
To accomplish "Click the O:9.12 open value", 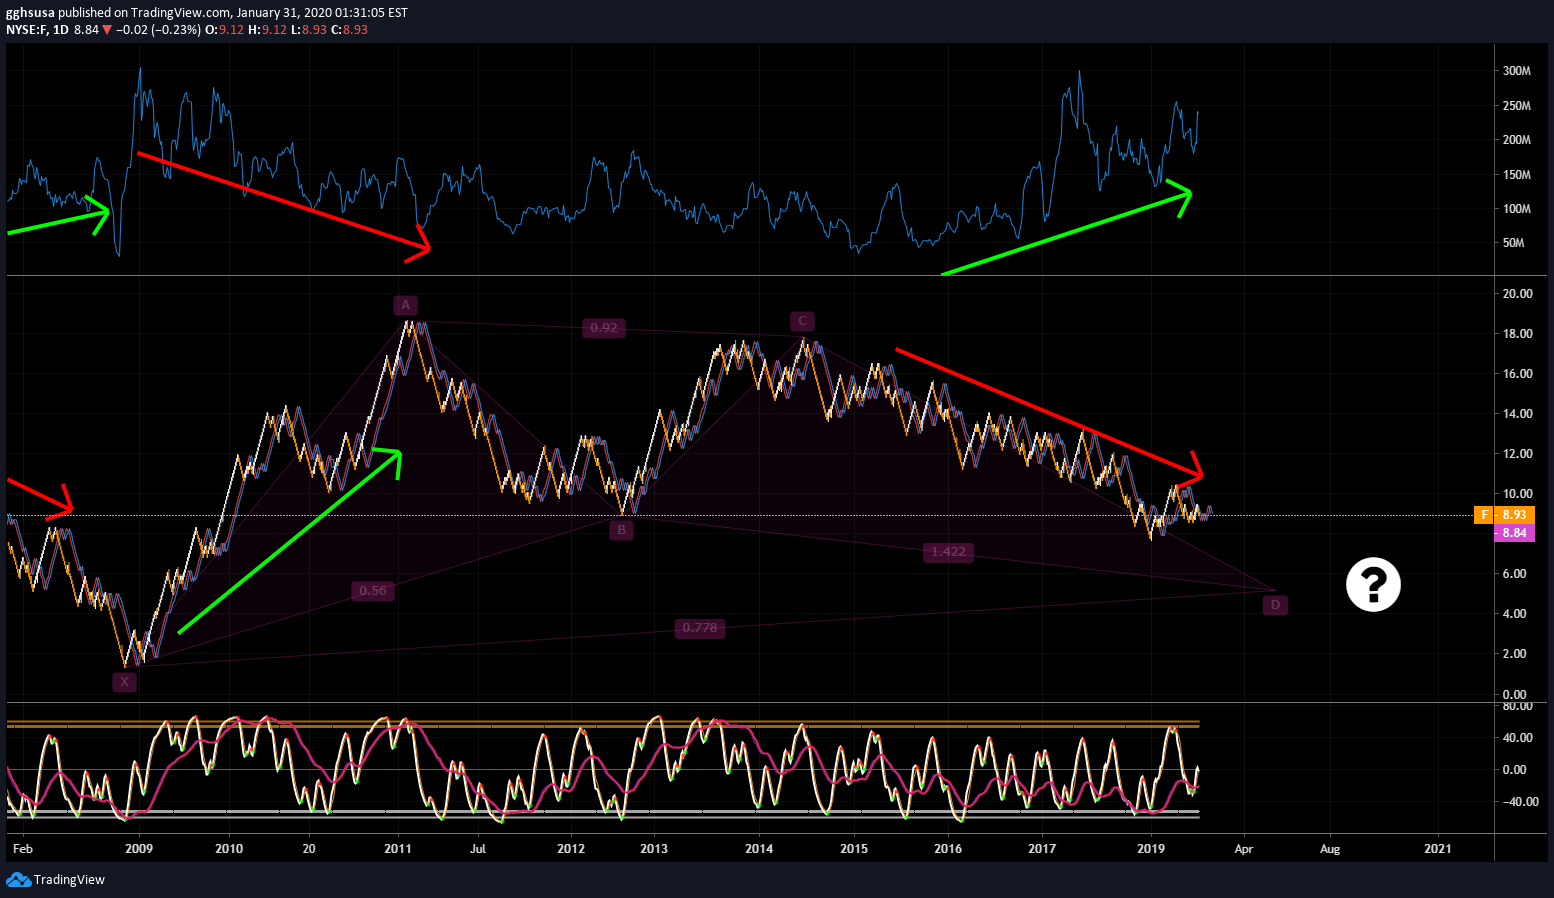I will tap(224, 30).
